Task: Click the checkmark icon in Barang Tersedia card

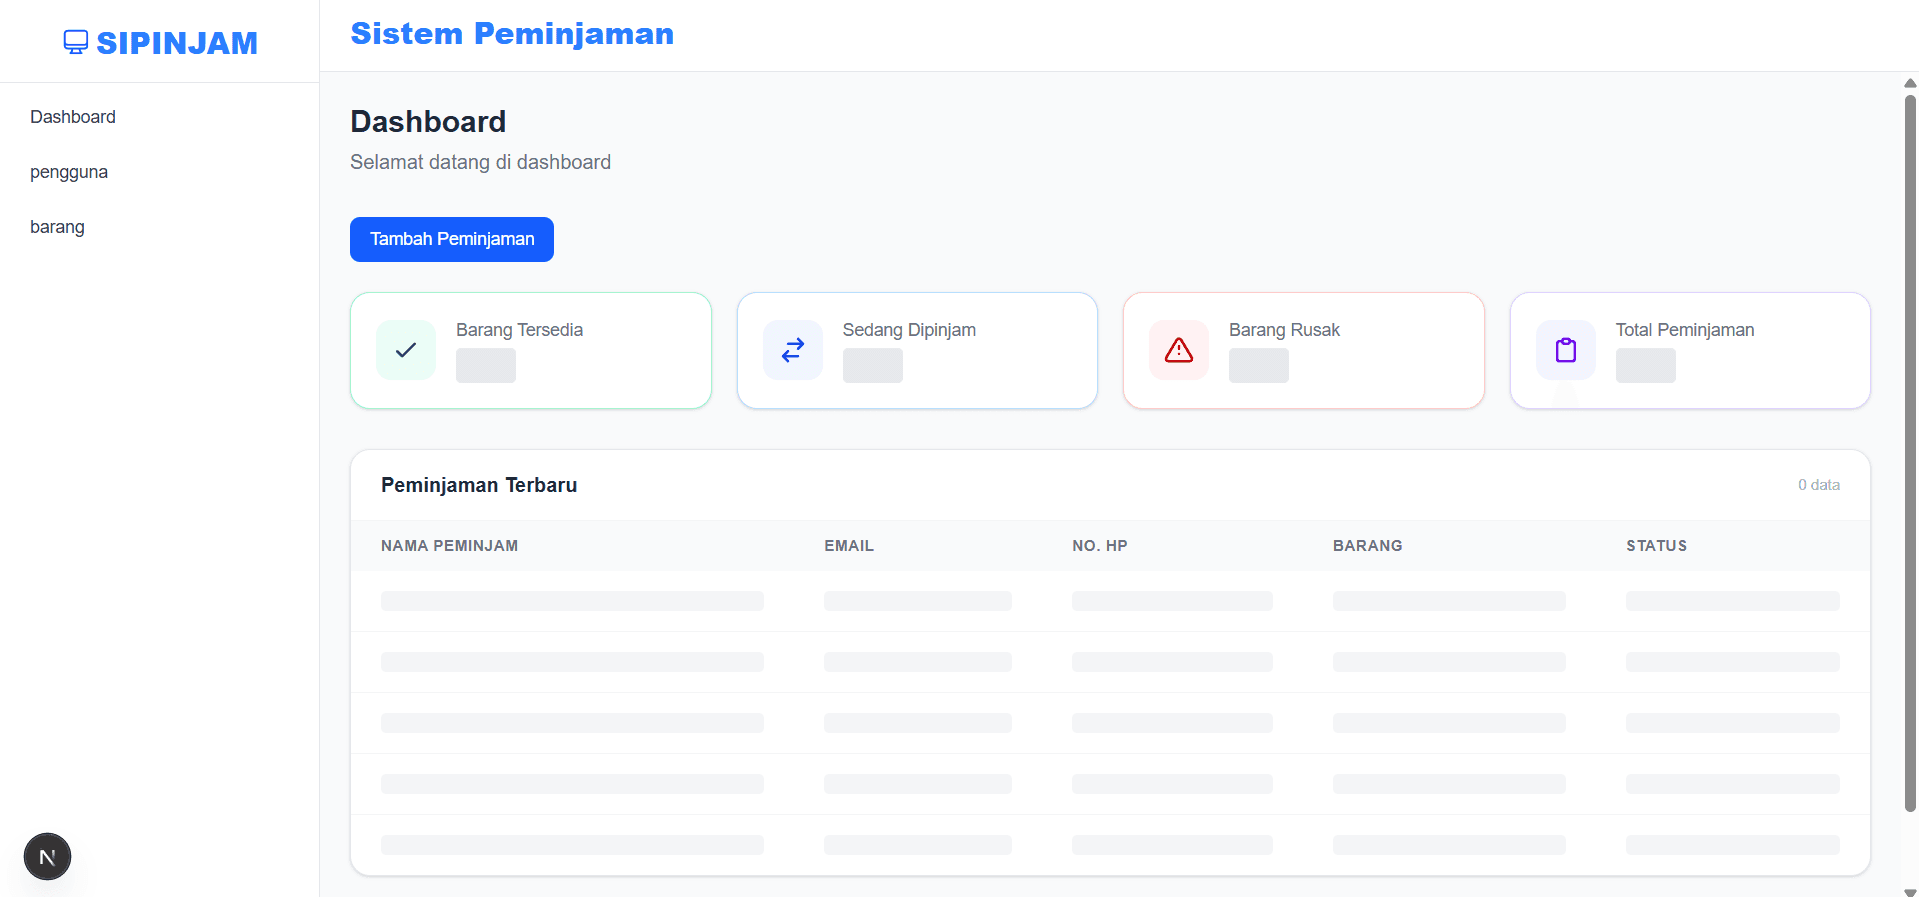Action: pos(406,350)
